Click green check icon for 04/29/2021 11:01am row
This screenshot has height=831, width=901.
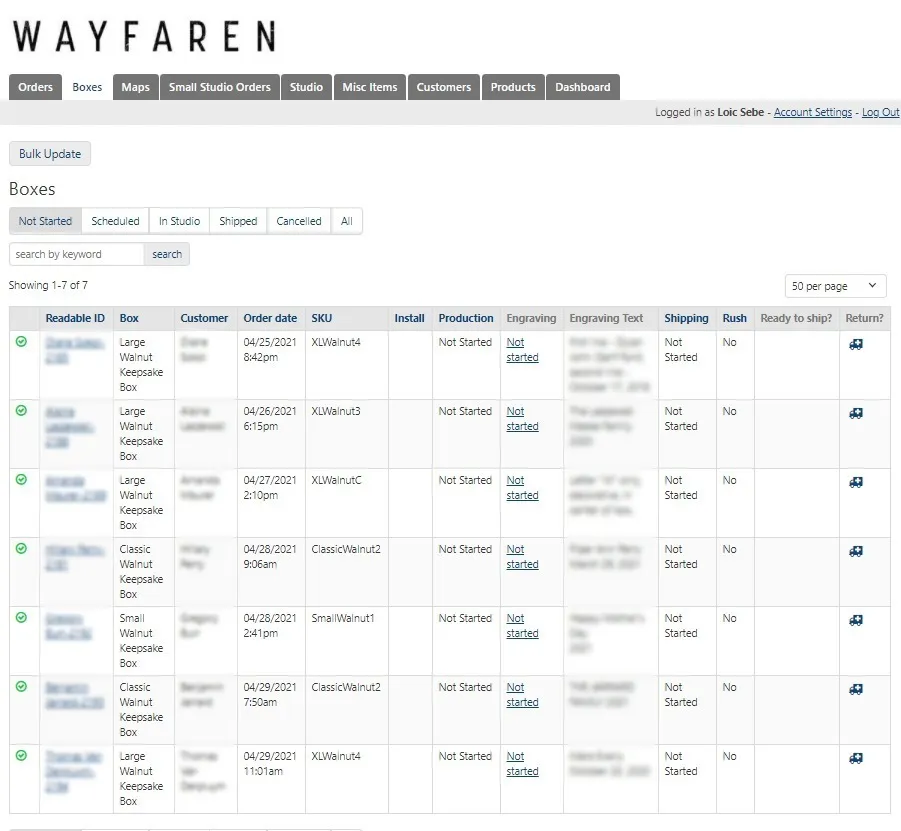[21, 756]
